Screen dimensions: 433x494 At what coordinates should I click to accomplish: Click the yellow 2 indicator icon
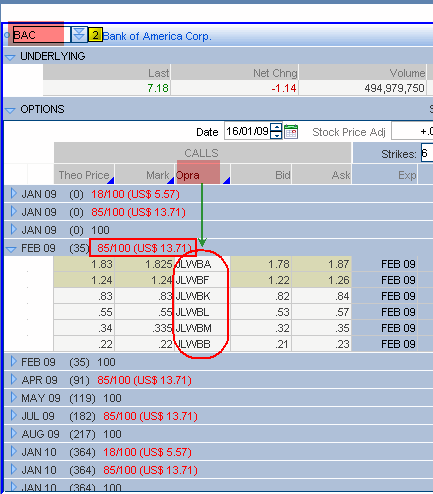pyautogui.click(x=95, y=35)
